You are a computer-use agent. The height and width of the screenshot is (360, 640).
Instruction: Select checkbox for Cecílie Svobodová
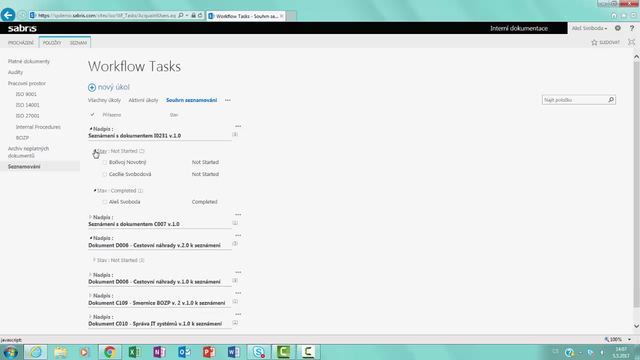pos(105,174)
